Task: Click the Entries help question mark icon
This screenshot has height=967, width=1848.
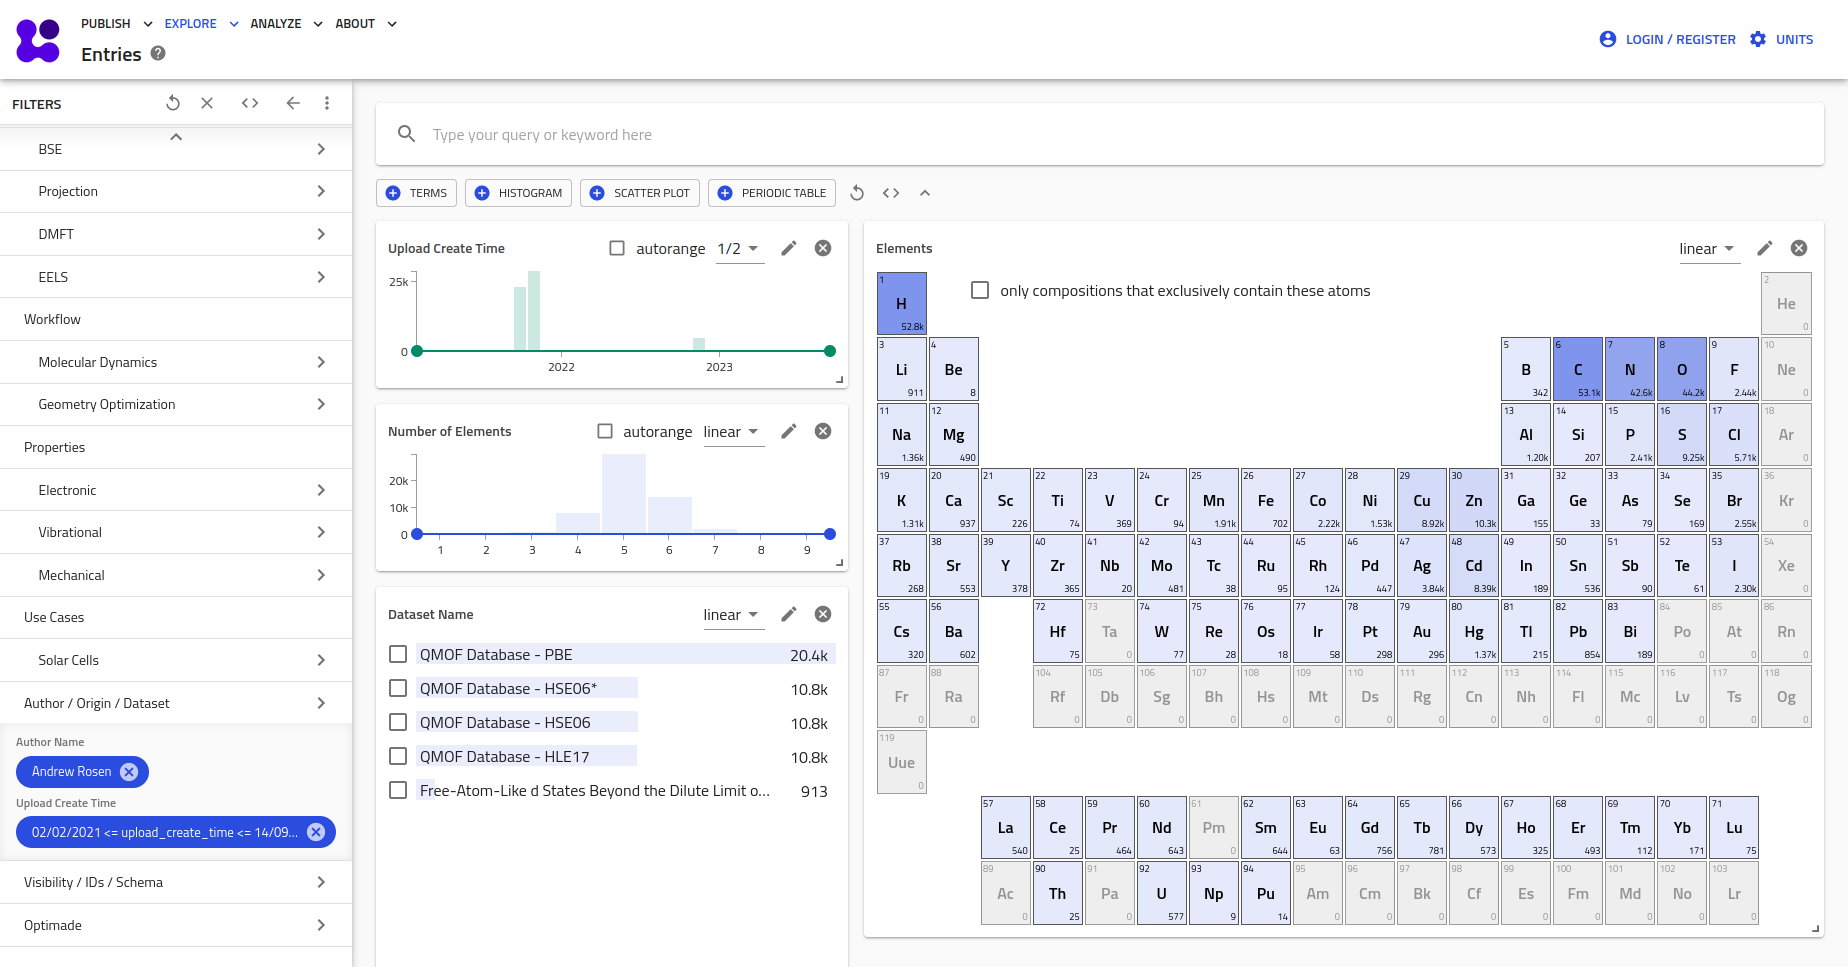Action: [158, 54]
